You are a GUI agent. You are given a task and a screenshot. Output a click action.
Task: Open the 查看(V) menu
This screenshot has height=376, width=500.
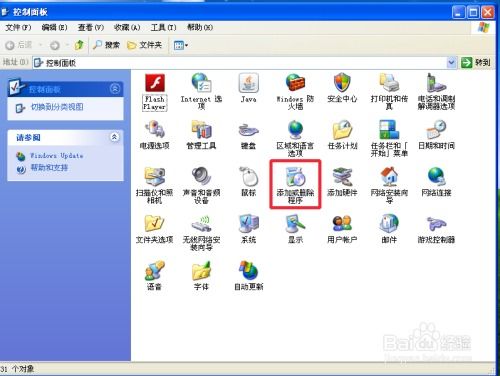[x=91, y=27]
